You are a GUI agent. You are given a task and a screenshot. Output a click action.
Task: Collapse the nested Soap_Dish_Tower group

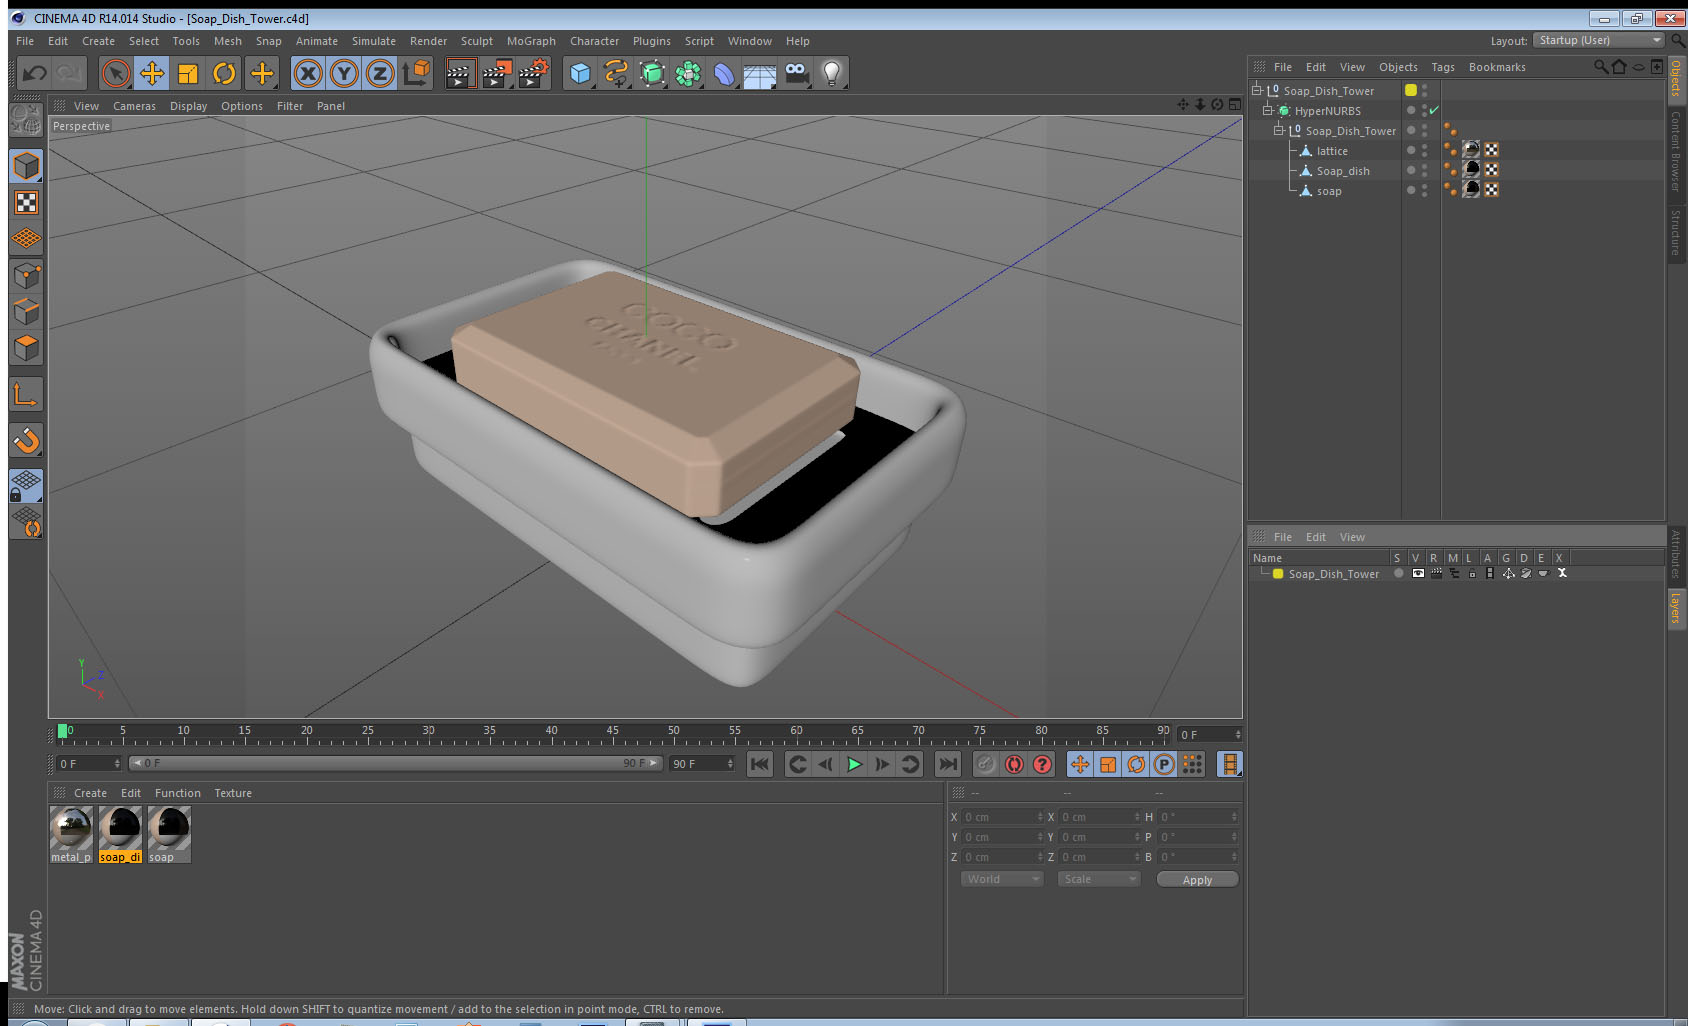[1278, 130]
